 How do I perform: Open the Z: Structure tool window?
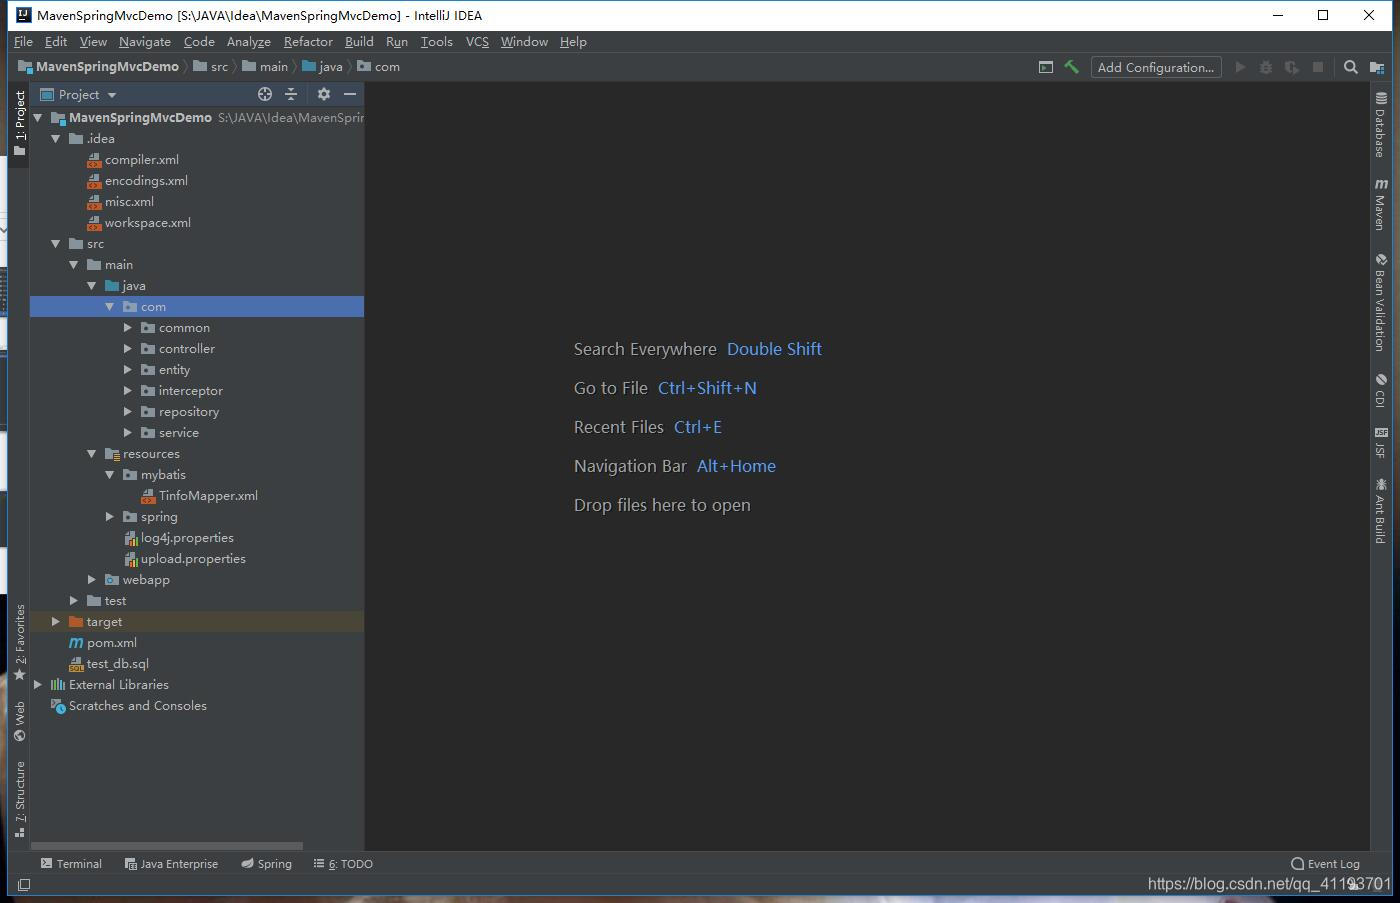[19, 799]
